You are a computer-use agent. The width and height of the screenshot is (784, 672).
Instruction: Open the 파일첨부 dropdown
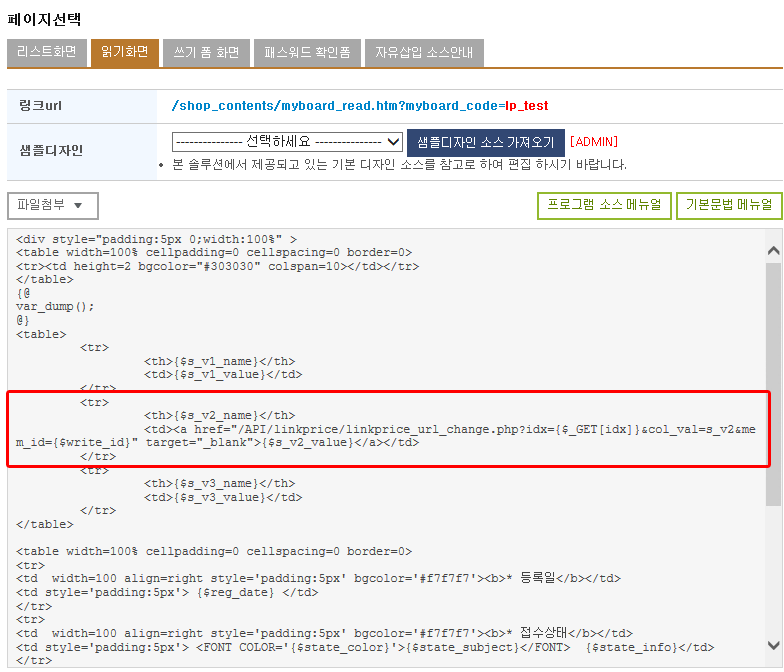[x=52, y=206]
